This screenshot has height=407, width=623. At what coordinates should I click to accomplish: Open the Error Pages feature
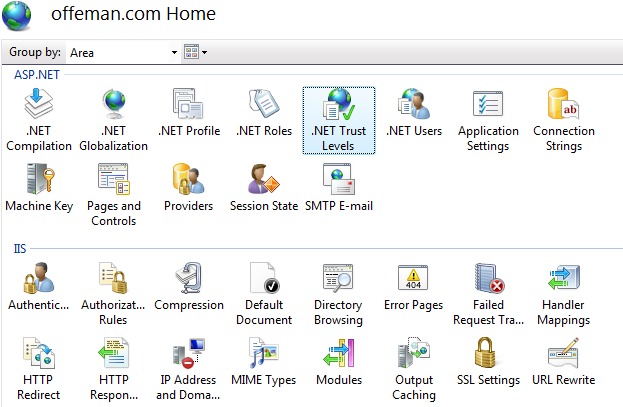414,287
